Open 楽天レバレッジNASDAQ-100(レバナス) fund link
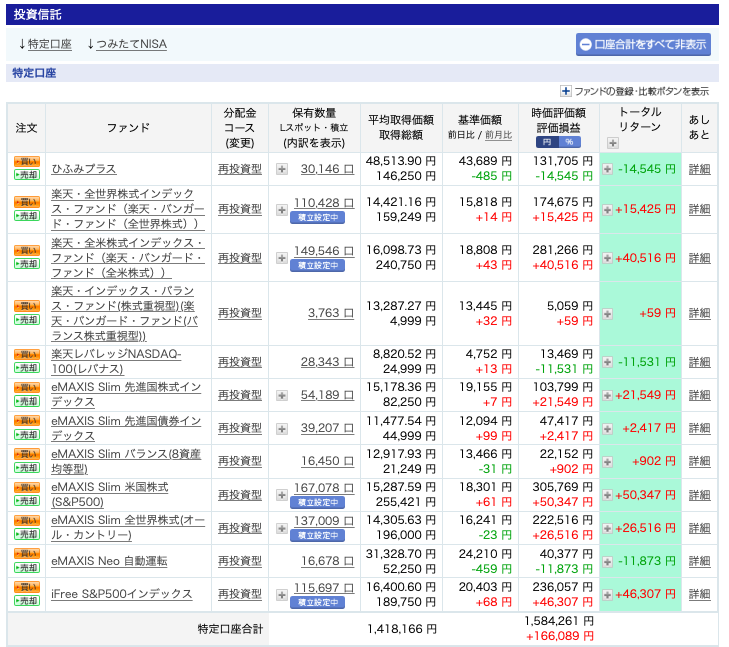 (116, 362)
